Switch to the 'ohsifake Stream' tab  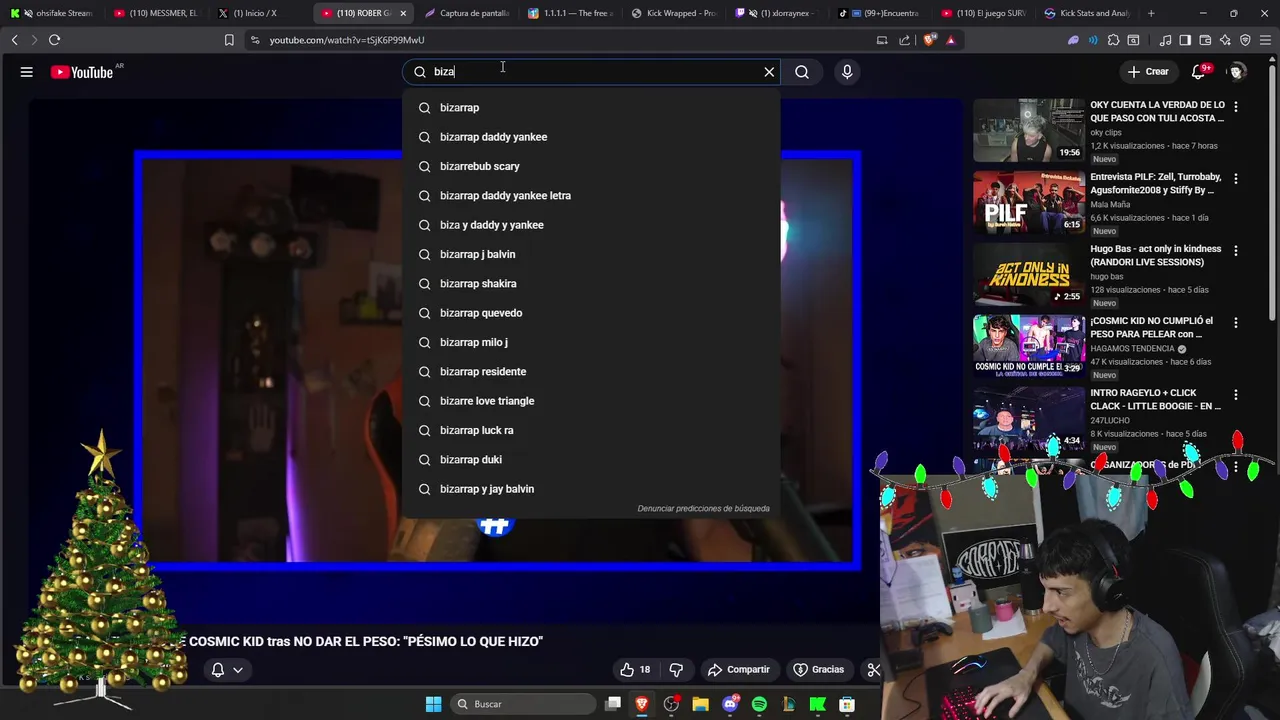pos(51,13)
